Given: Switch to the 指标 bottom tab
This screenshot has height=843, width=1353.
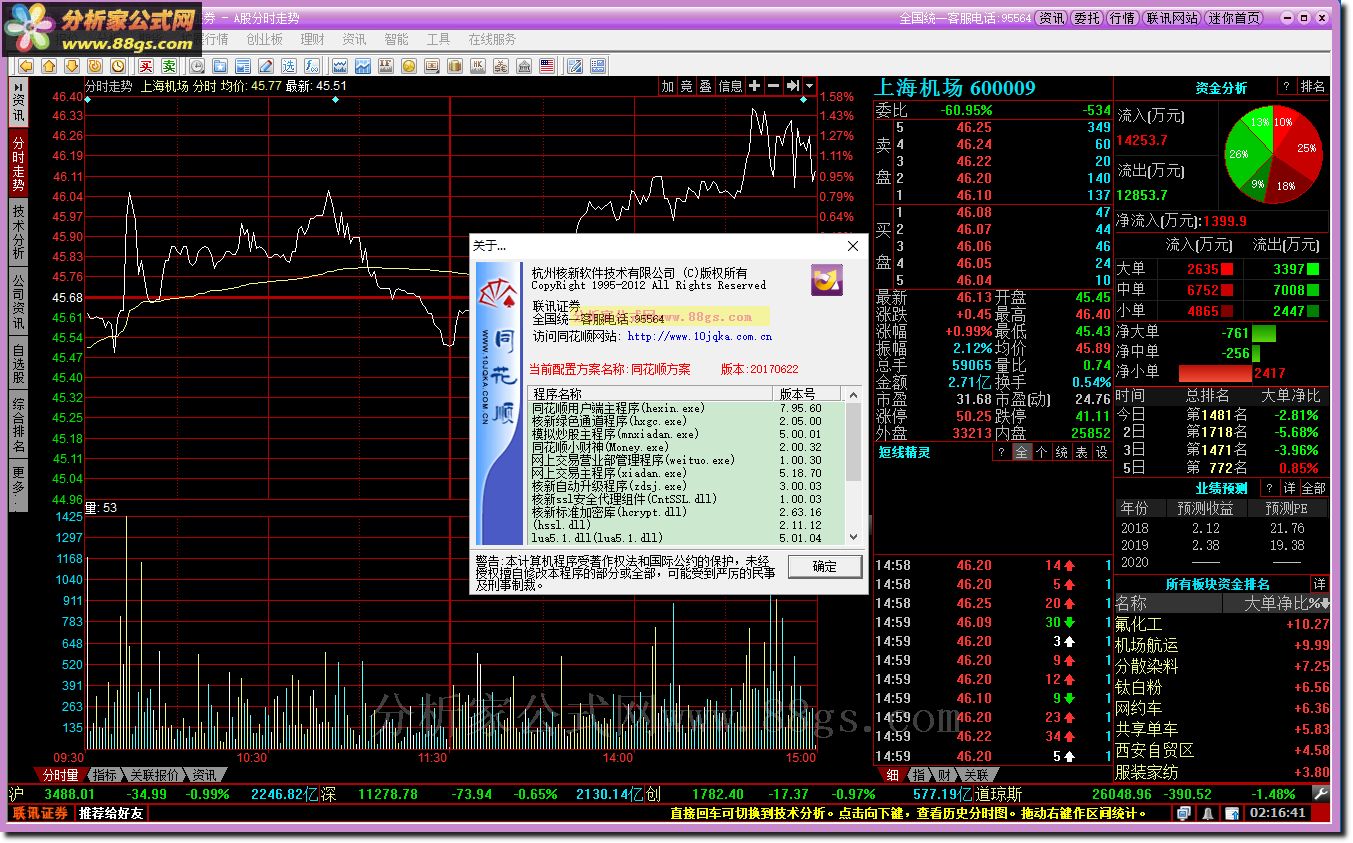Looking at the screenshot, I should click(104, 775).
